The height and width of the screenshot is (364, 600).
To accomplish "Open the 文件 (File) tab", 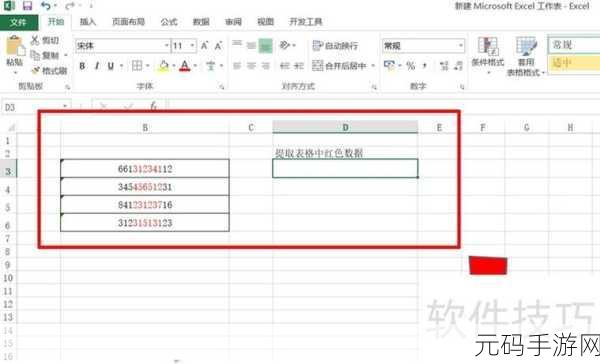I will (x=18, y=22).
